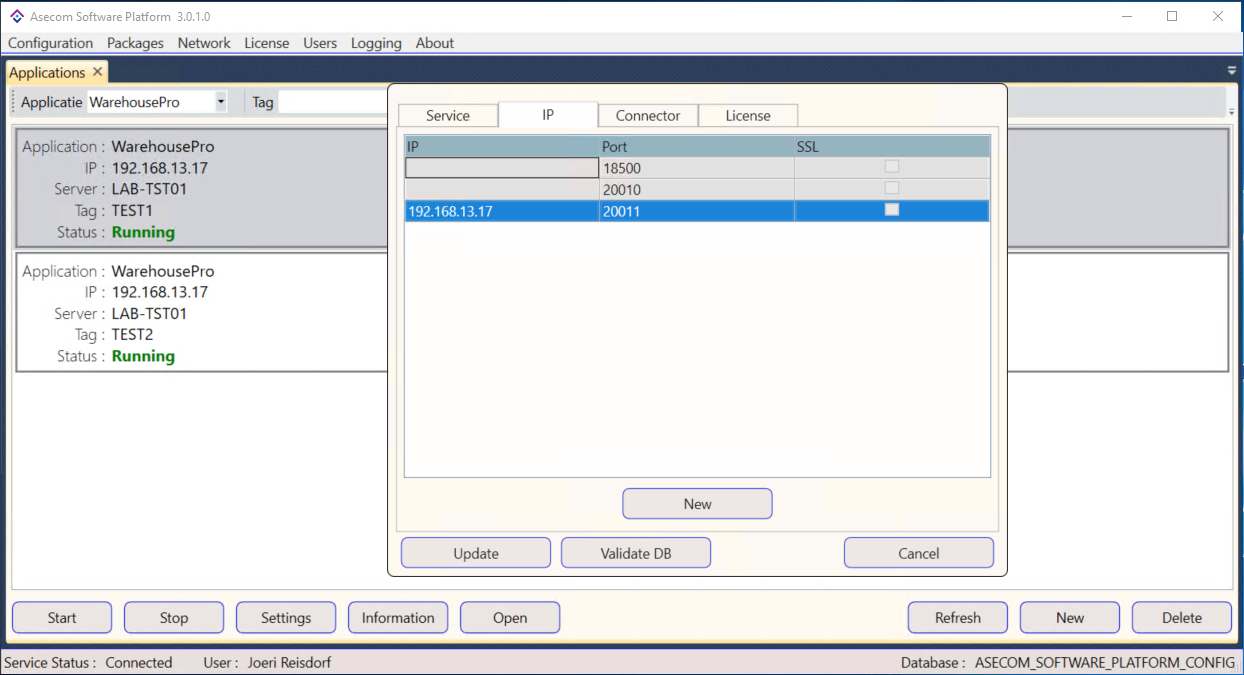Open the License tab in dialog
Image resolution: width=1244 pixels, height=675 pixels.
click(x=747, y=116)
